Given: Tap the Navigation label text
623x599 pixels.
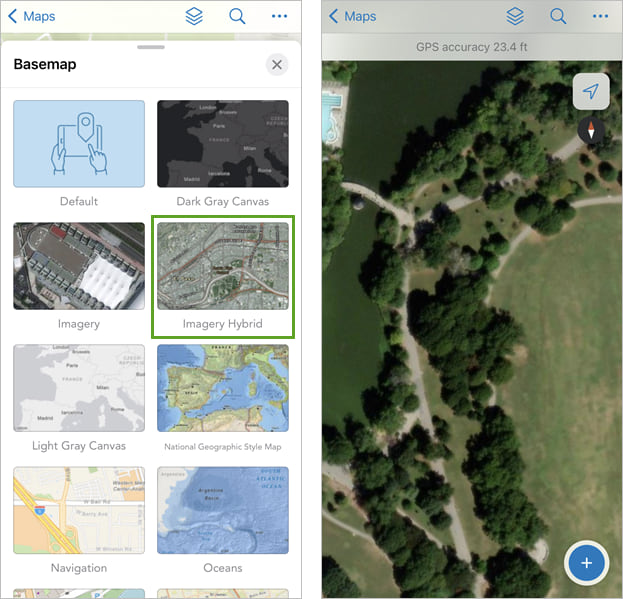Looking at the screenshot, I should tap(79, 568).
